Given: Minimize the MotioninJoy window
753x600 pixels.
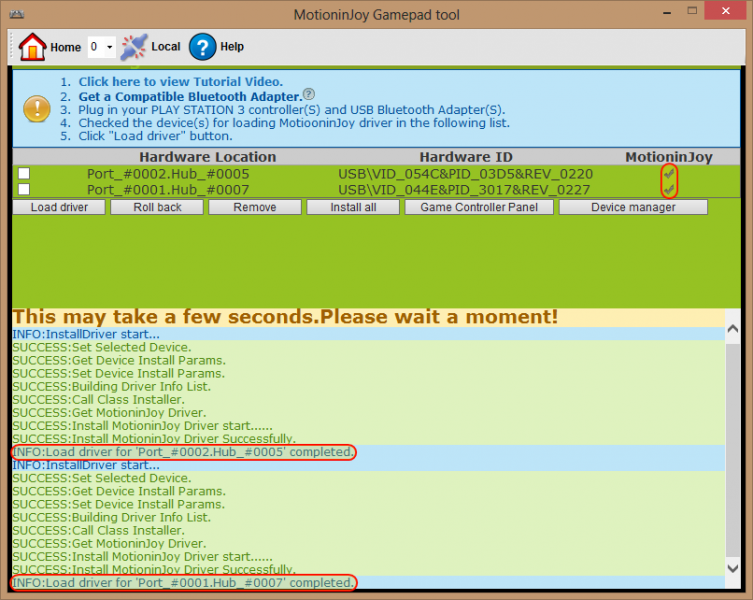Looking at the screenshot, I should [x=667, y=12].
